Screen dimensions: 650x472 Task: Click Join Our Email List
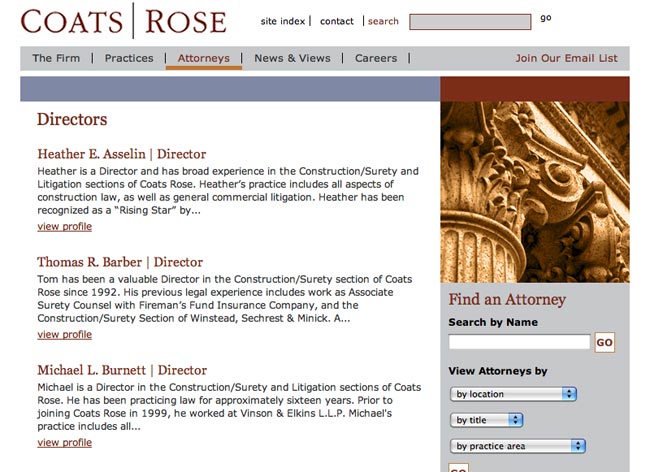coord(567,58)
